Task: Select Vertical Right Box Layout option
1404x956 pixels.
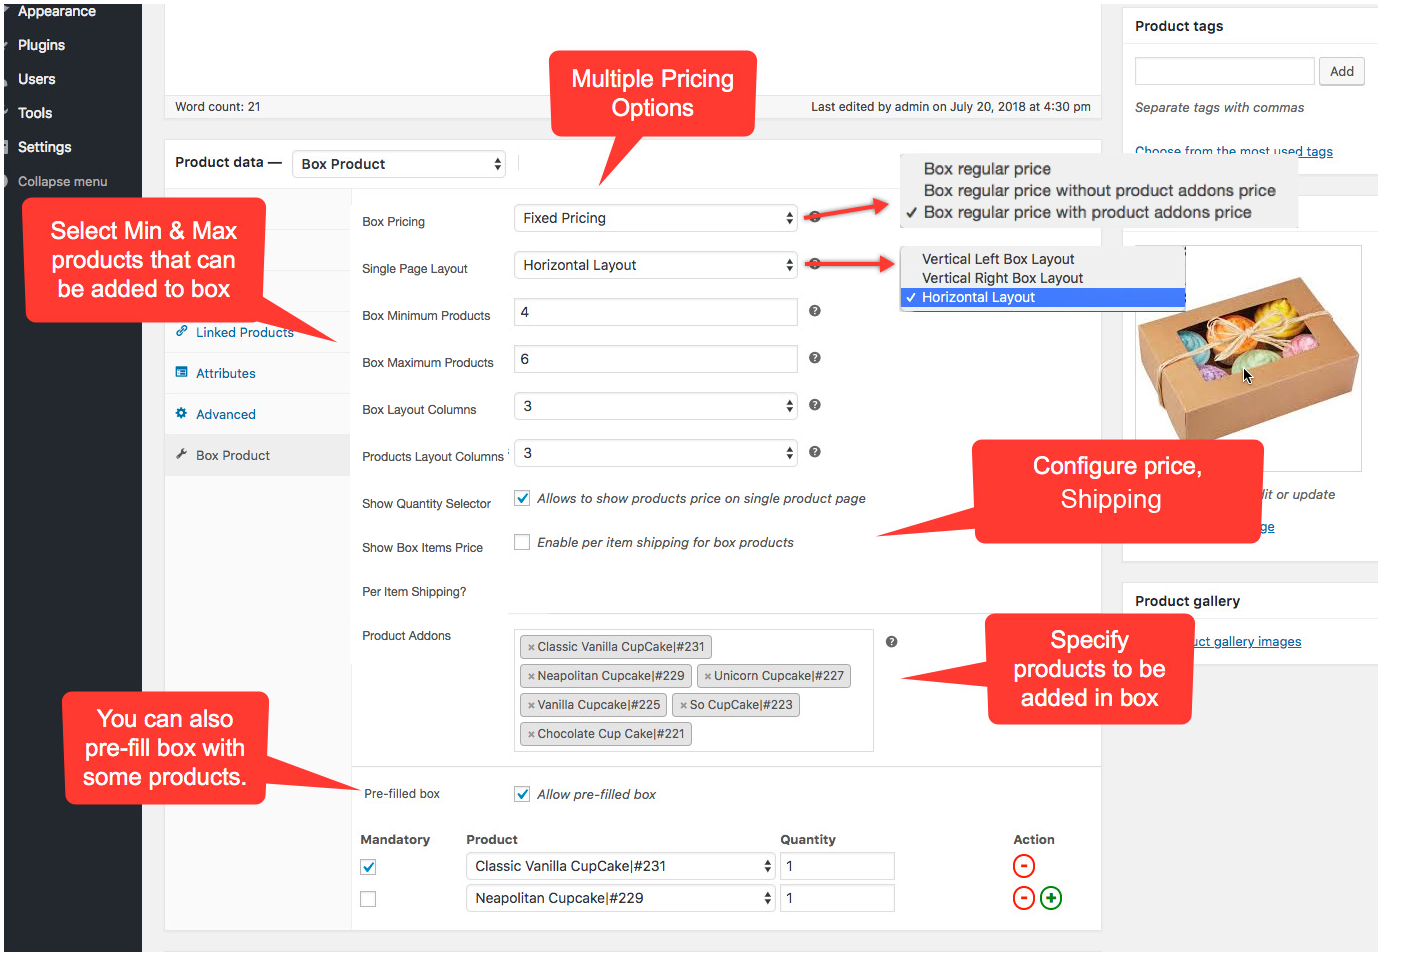Action: pos(1002,278)
